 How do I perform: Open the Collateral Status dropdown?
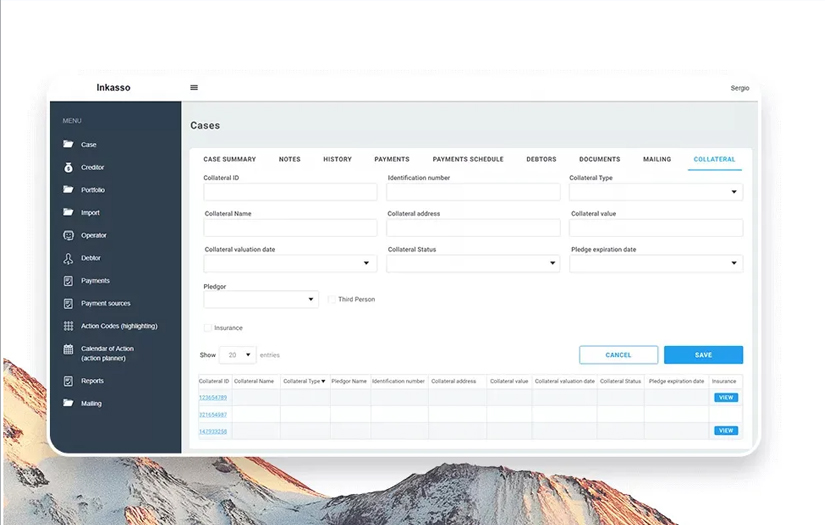(473, 264)
